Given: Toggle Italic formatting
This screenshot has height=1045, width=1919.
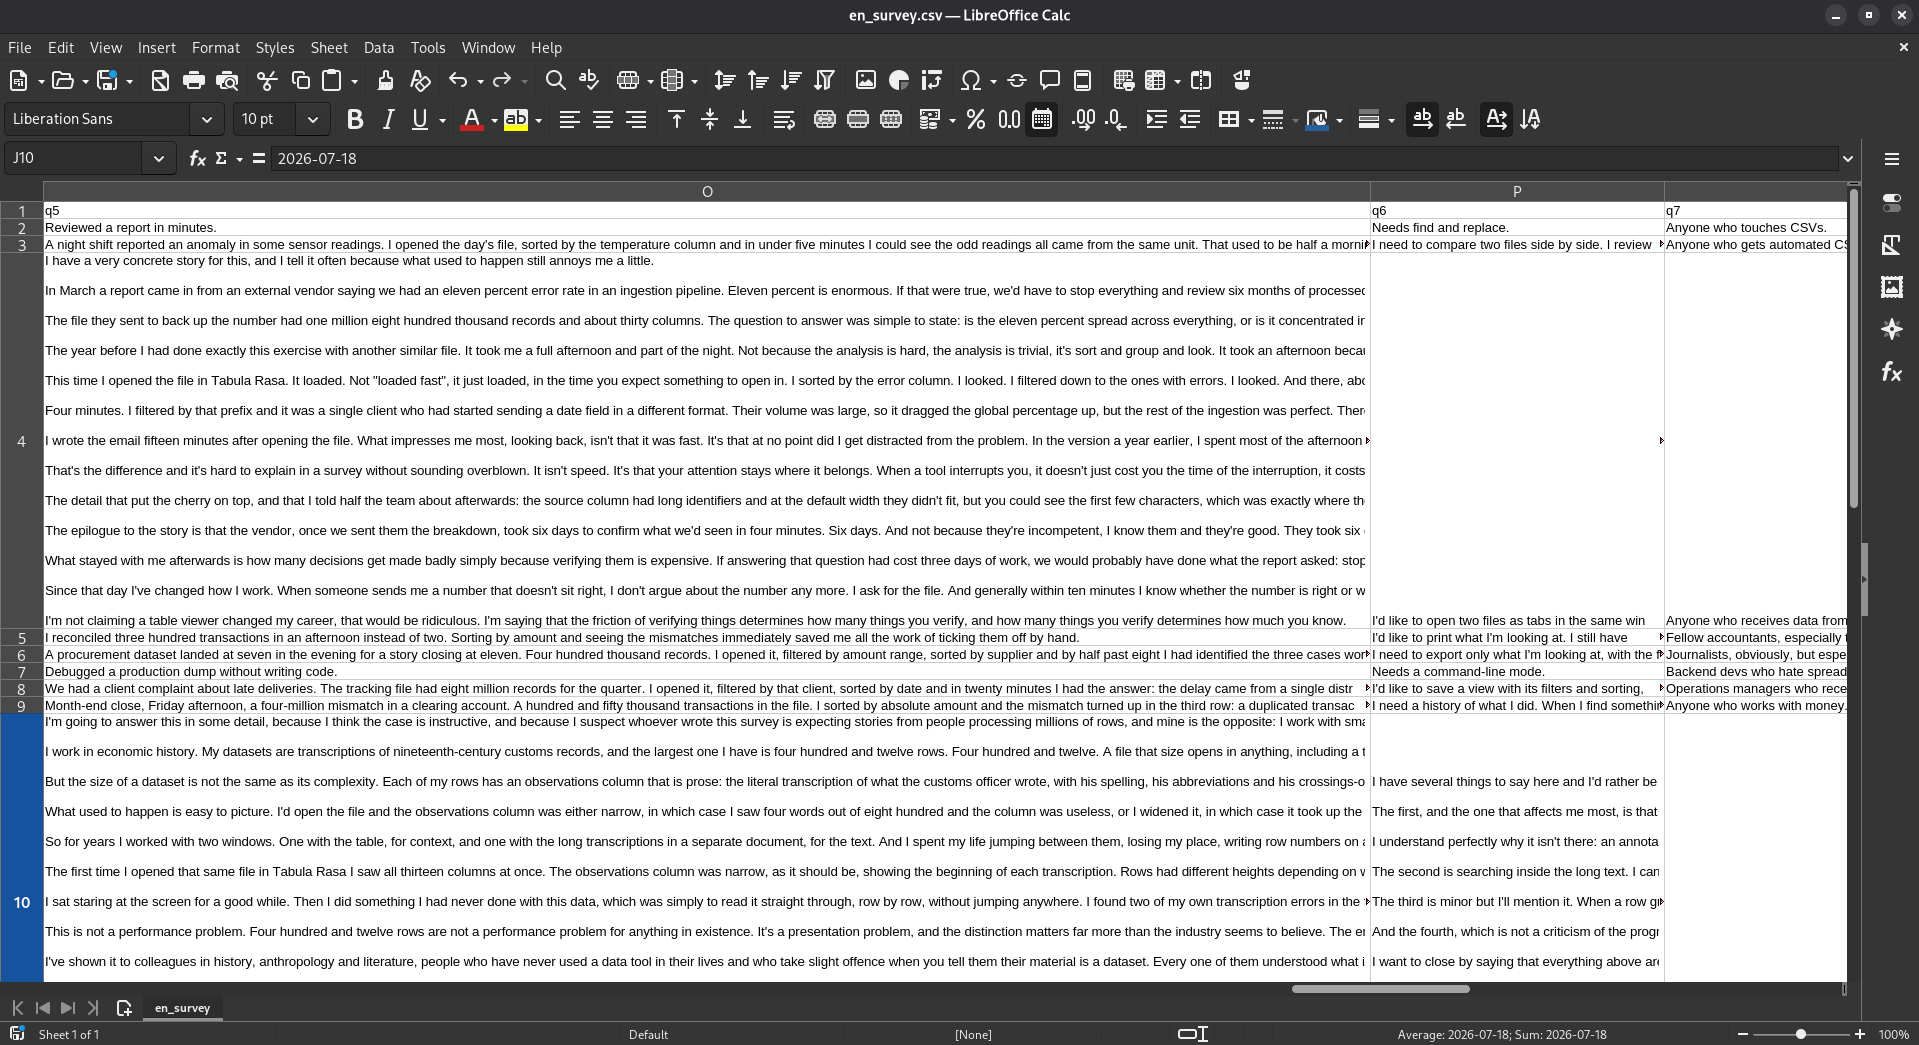Looking at the screenshot, I should pos(388,119).
